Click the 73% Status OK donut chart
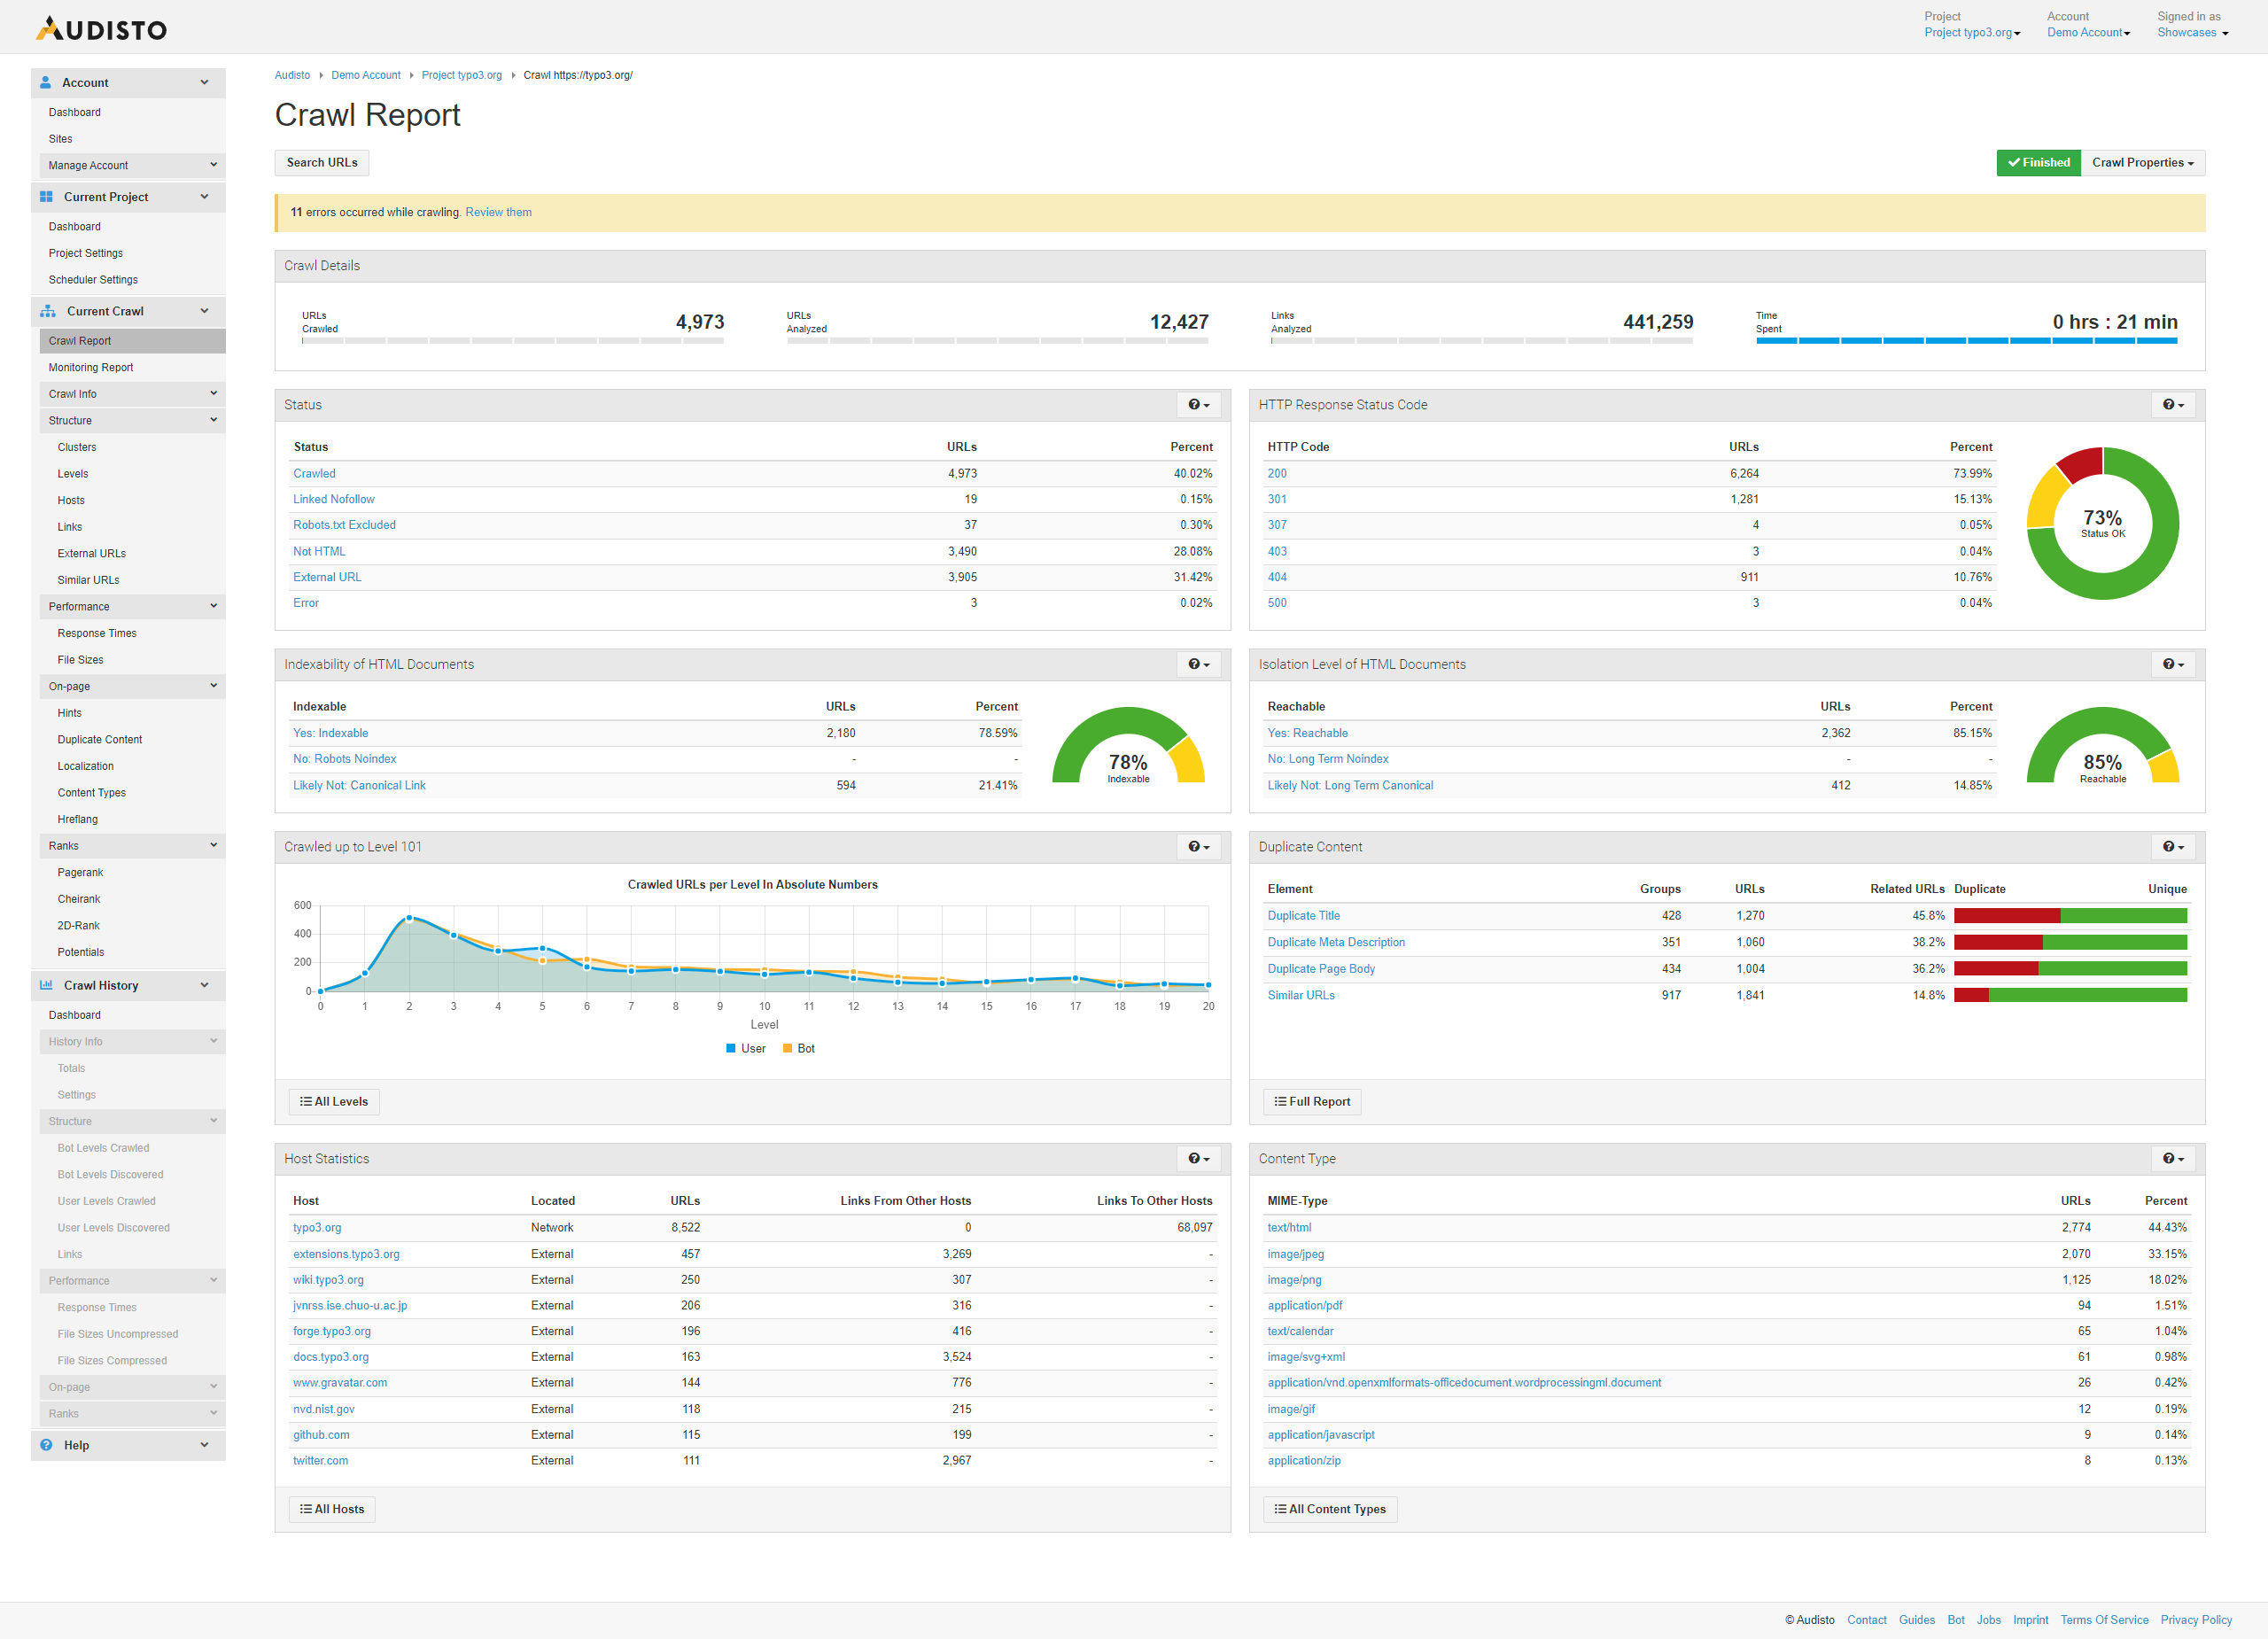 coord(2102,524)
